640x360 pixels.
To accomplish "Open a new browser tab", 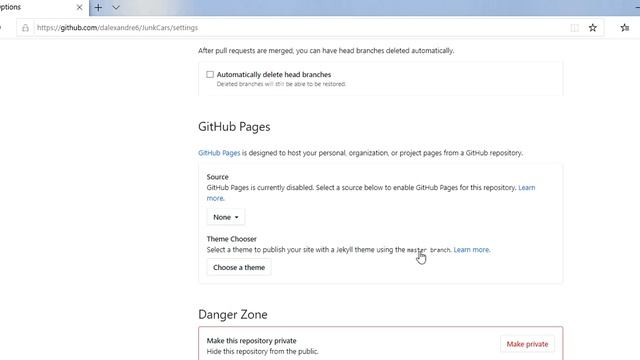I will pyautogui.click(x=98, y=7).
